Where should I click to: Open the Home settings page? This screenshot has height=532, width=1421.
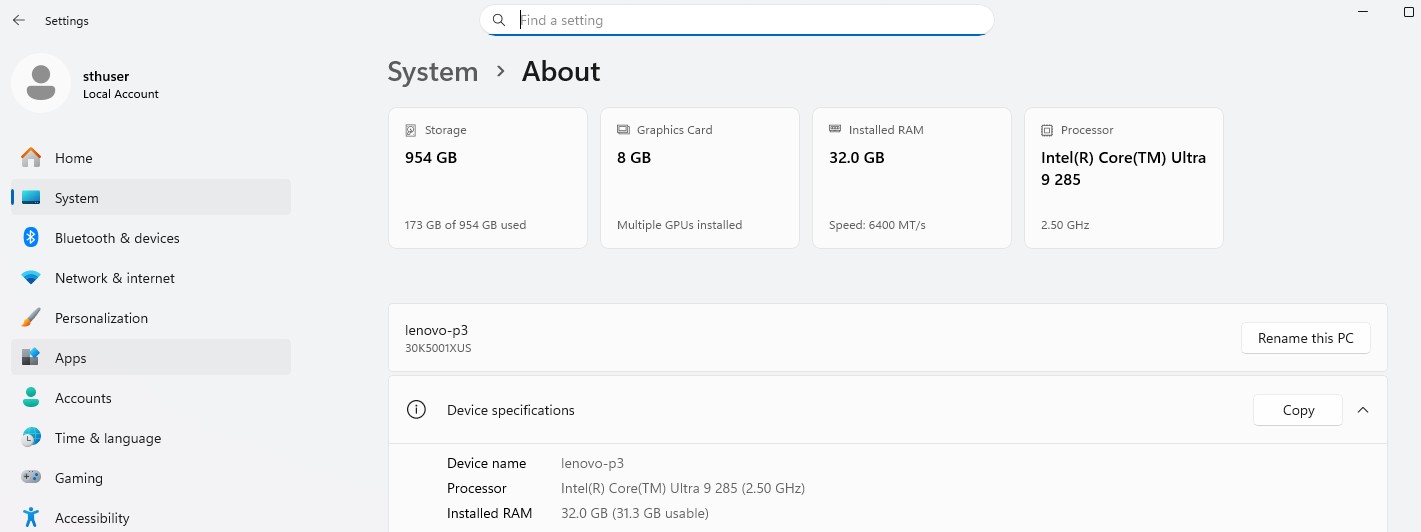tap(73, 158)
